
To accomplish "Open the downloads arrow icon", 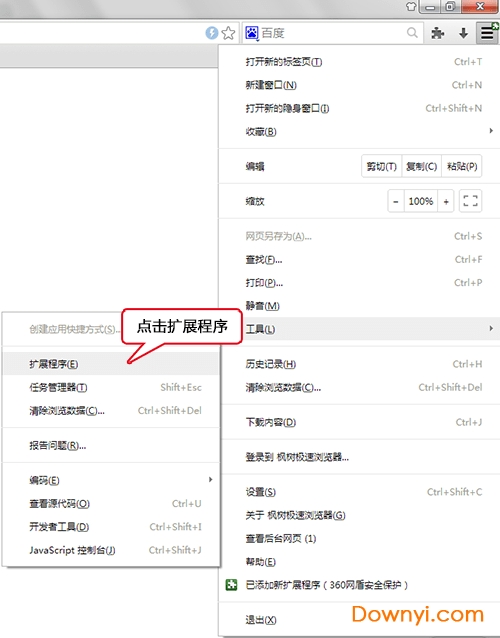I will 463,33.
